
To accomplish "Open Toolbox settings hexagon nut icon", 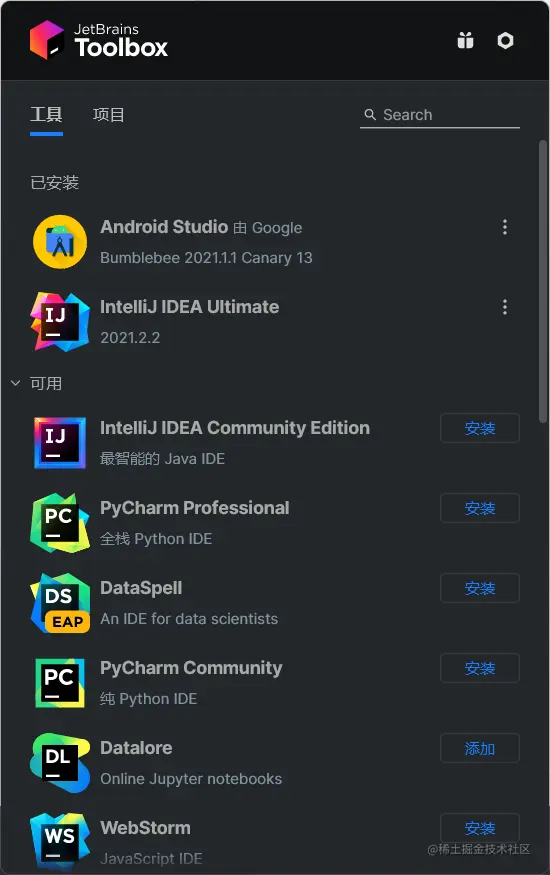I will pos(505,40).
